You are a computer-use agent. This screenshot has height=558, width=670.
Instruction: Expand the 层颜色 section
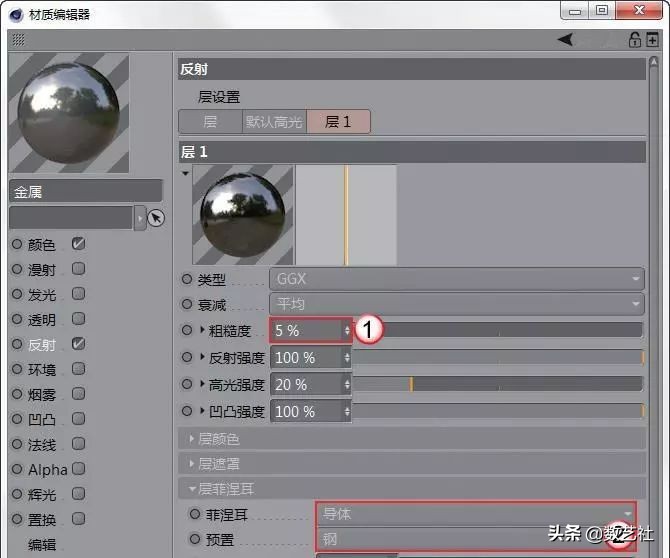[412, 439]
